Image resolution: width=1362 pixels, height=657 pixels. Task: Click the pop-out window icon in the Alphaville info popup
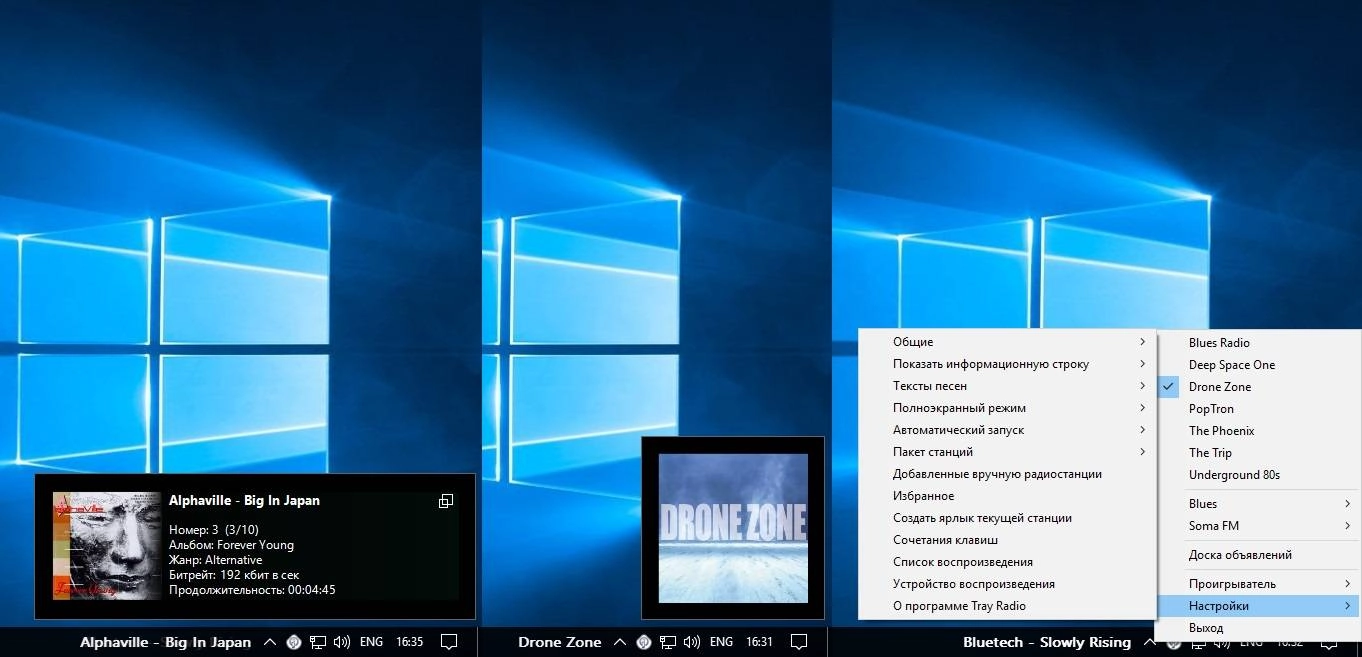coord(446,501)
